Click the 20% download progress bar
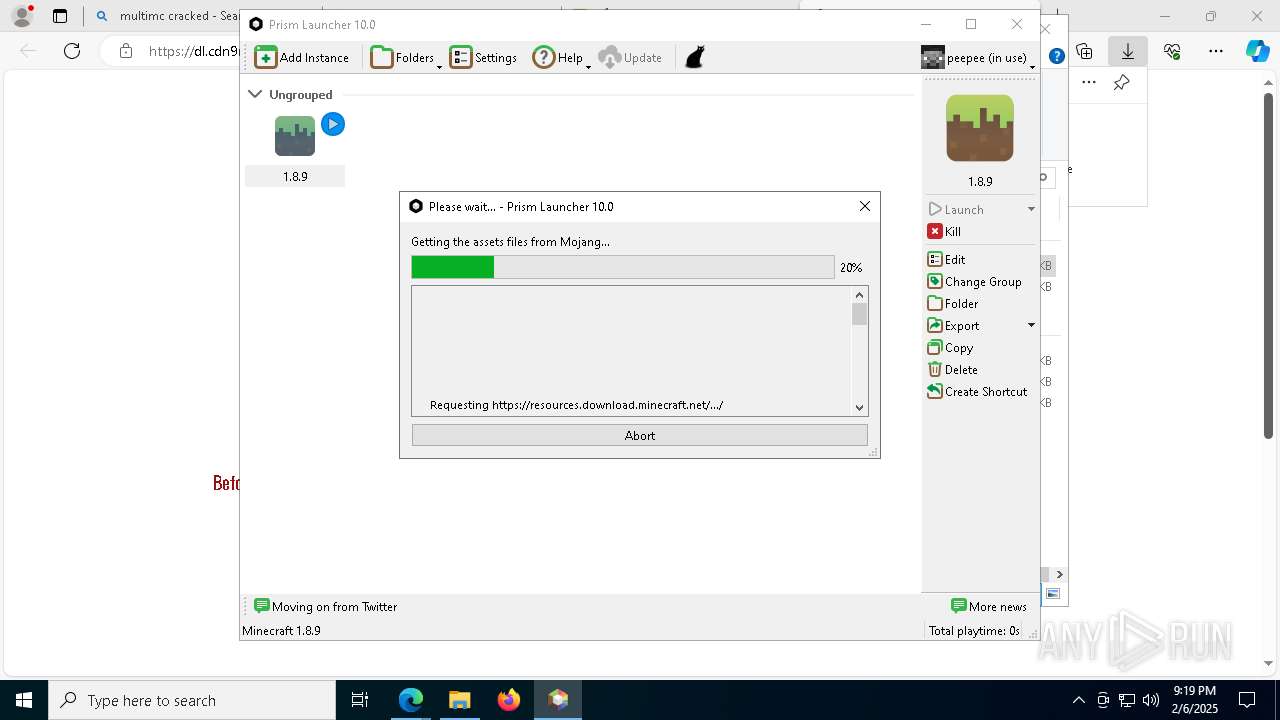The height and width of the screenshot is (720, 1280). click(x=623, y=267)
